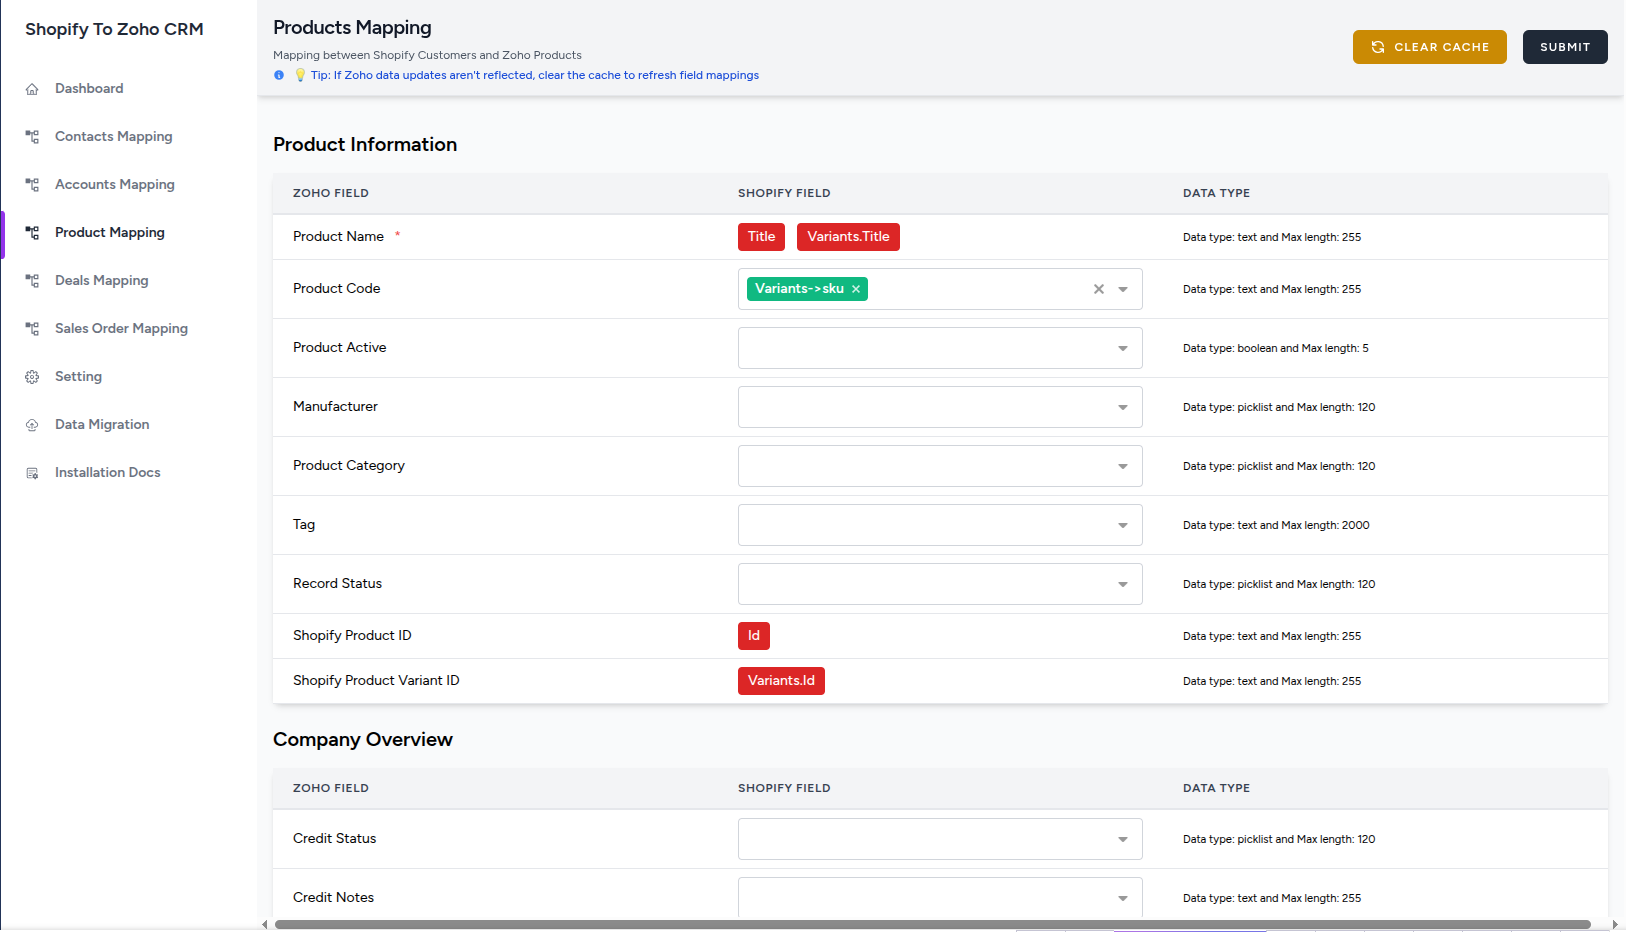Clear the Product Code field selection
The width and height of the screenshot is (1626, 932).
pyautogui.click(x=1098, y=289)
